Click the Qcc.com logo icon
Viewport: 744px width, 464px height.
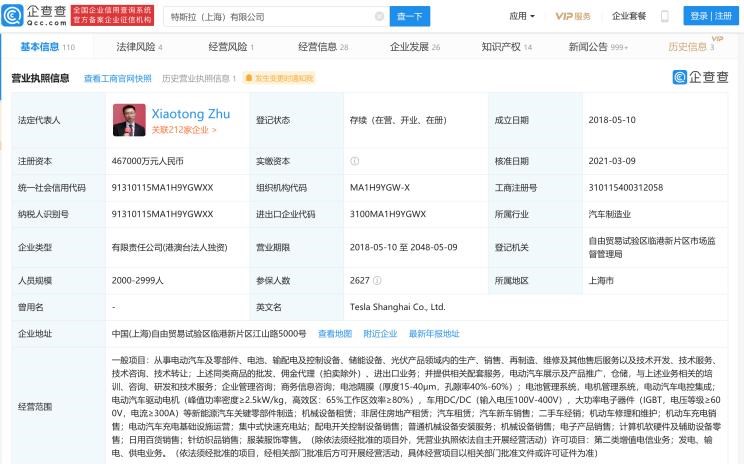12,16
